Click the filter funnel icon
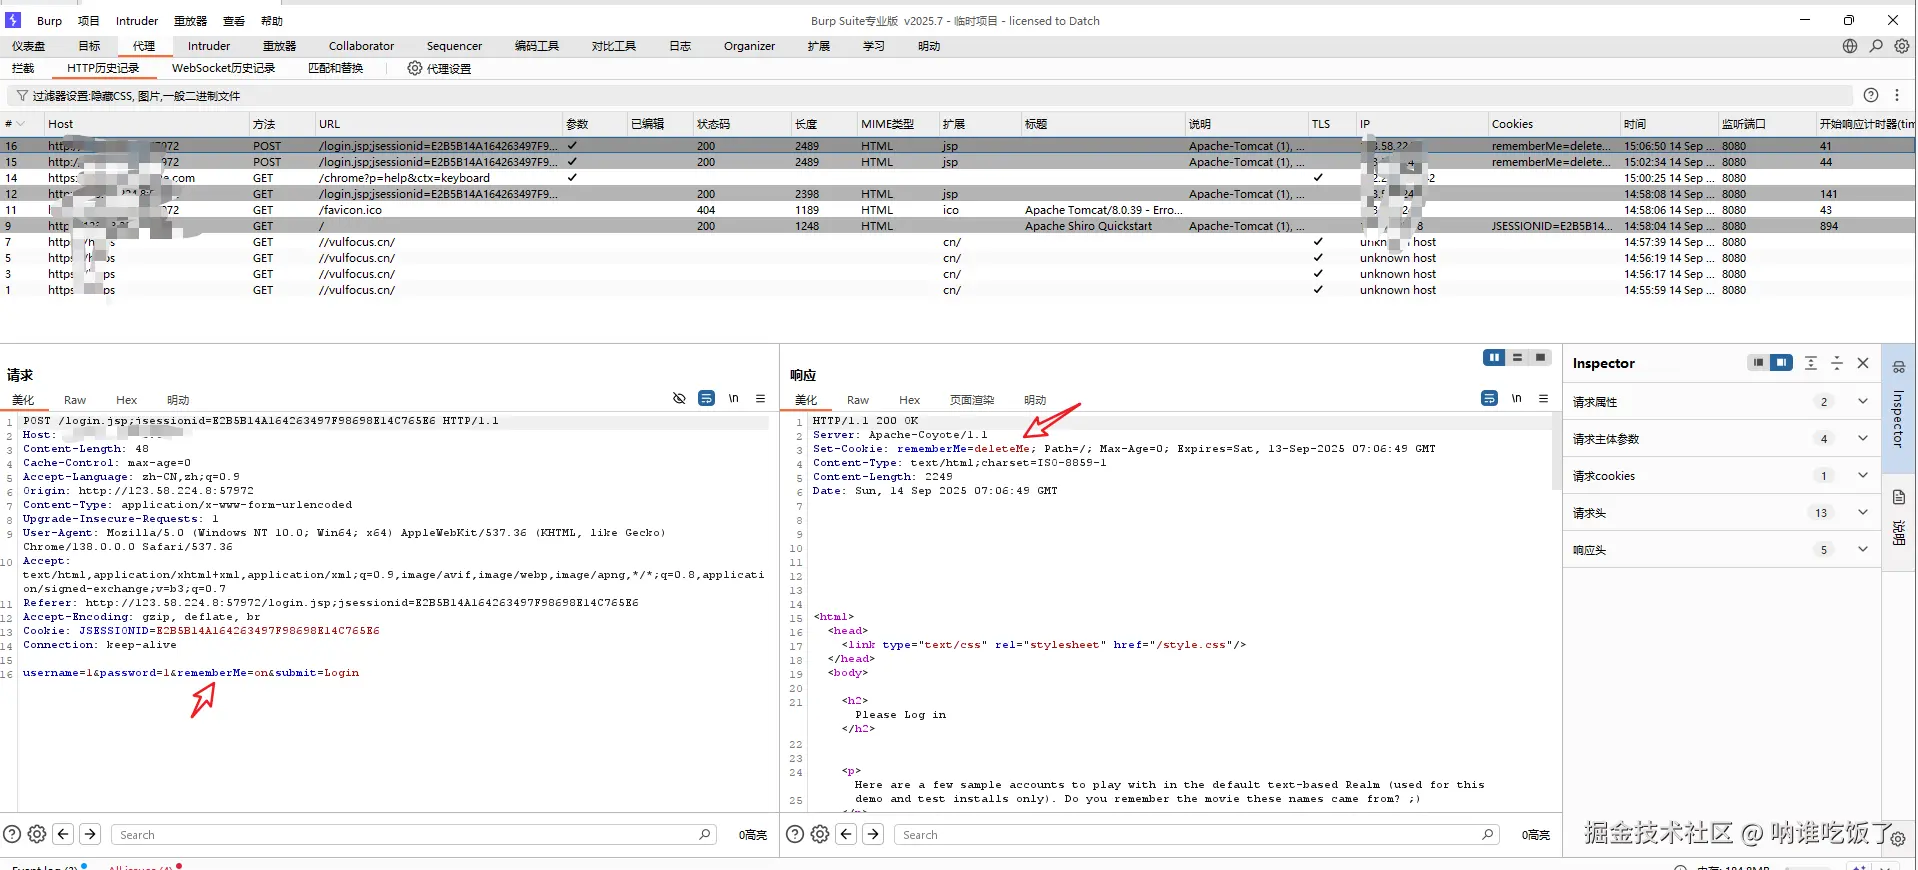 point(22,96)
